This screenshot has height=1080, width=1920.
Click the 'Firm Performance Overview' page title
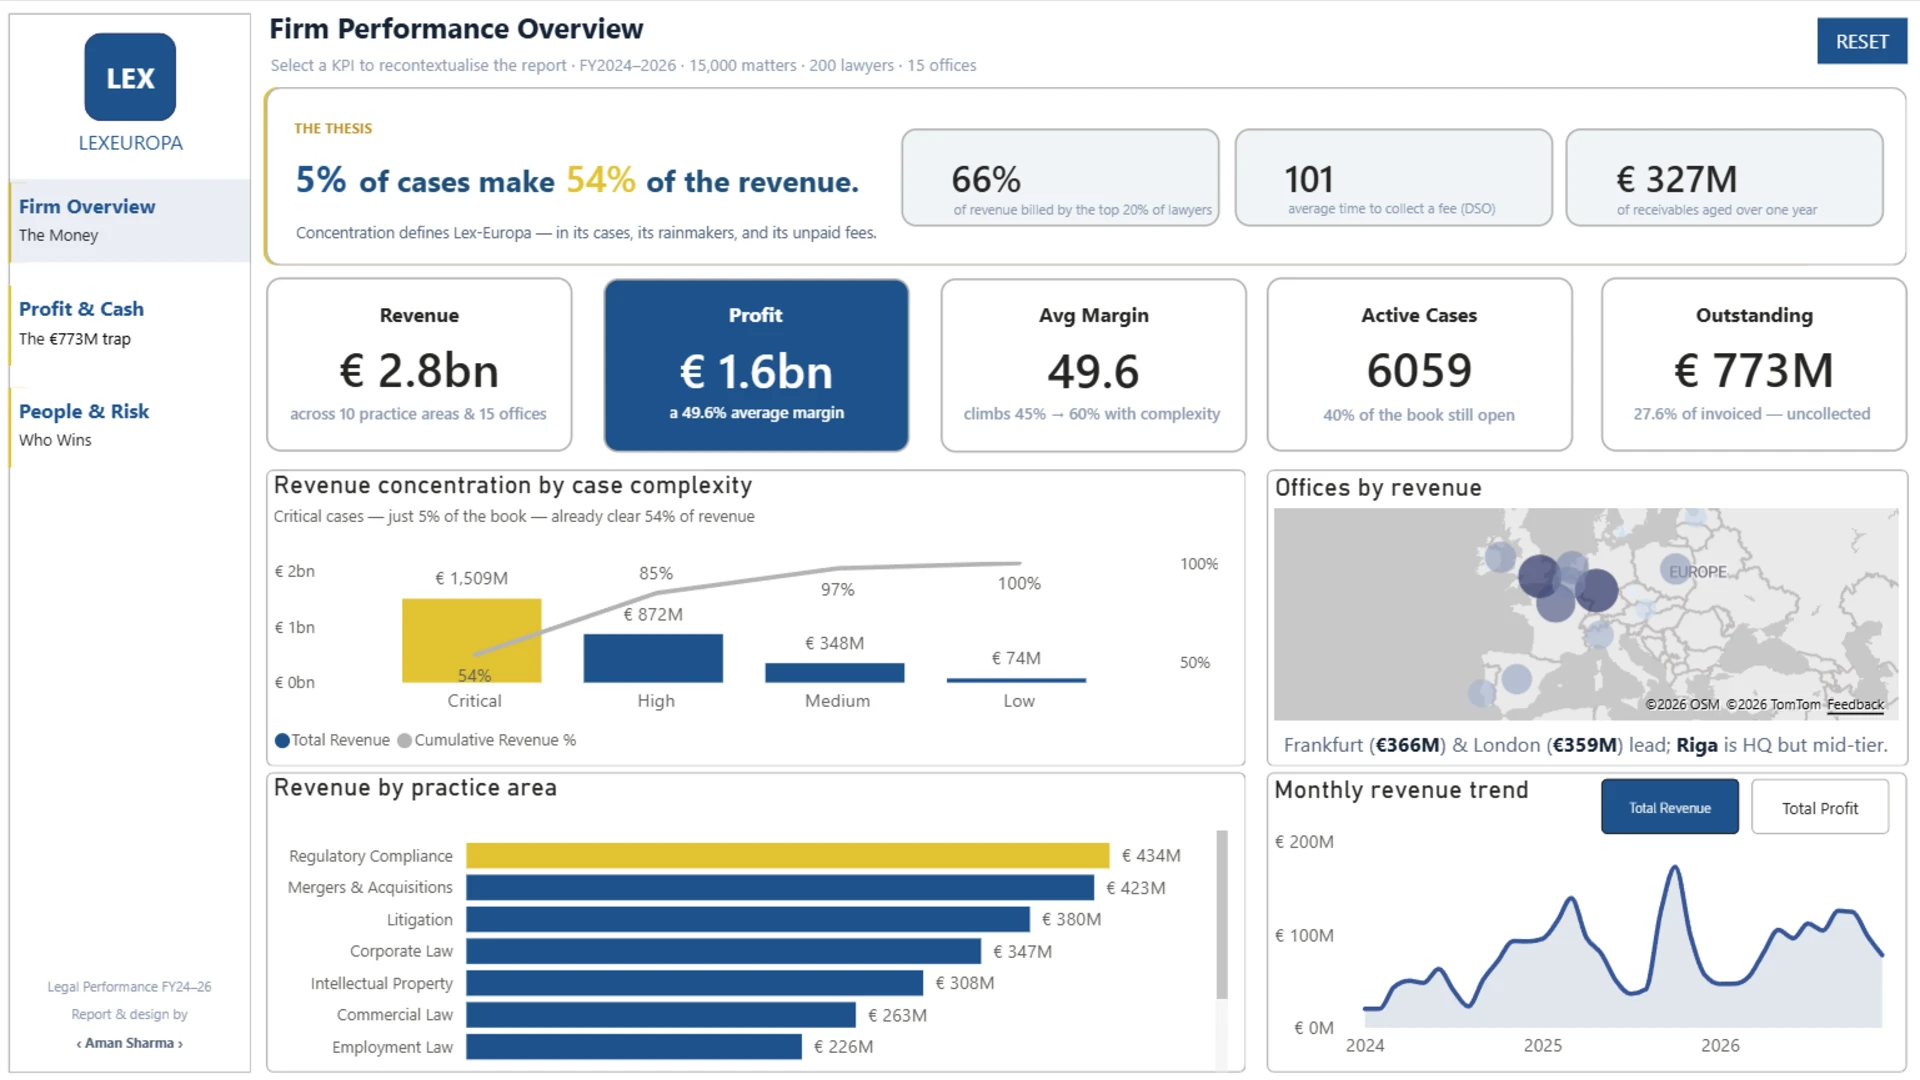point(456,29)
